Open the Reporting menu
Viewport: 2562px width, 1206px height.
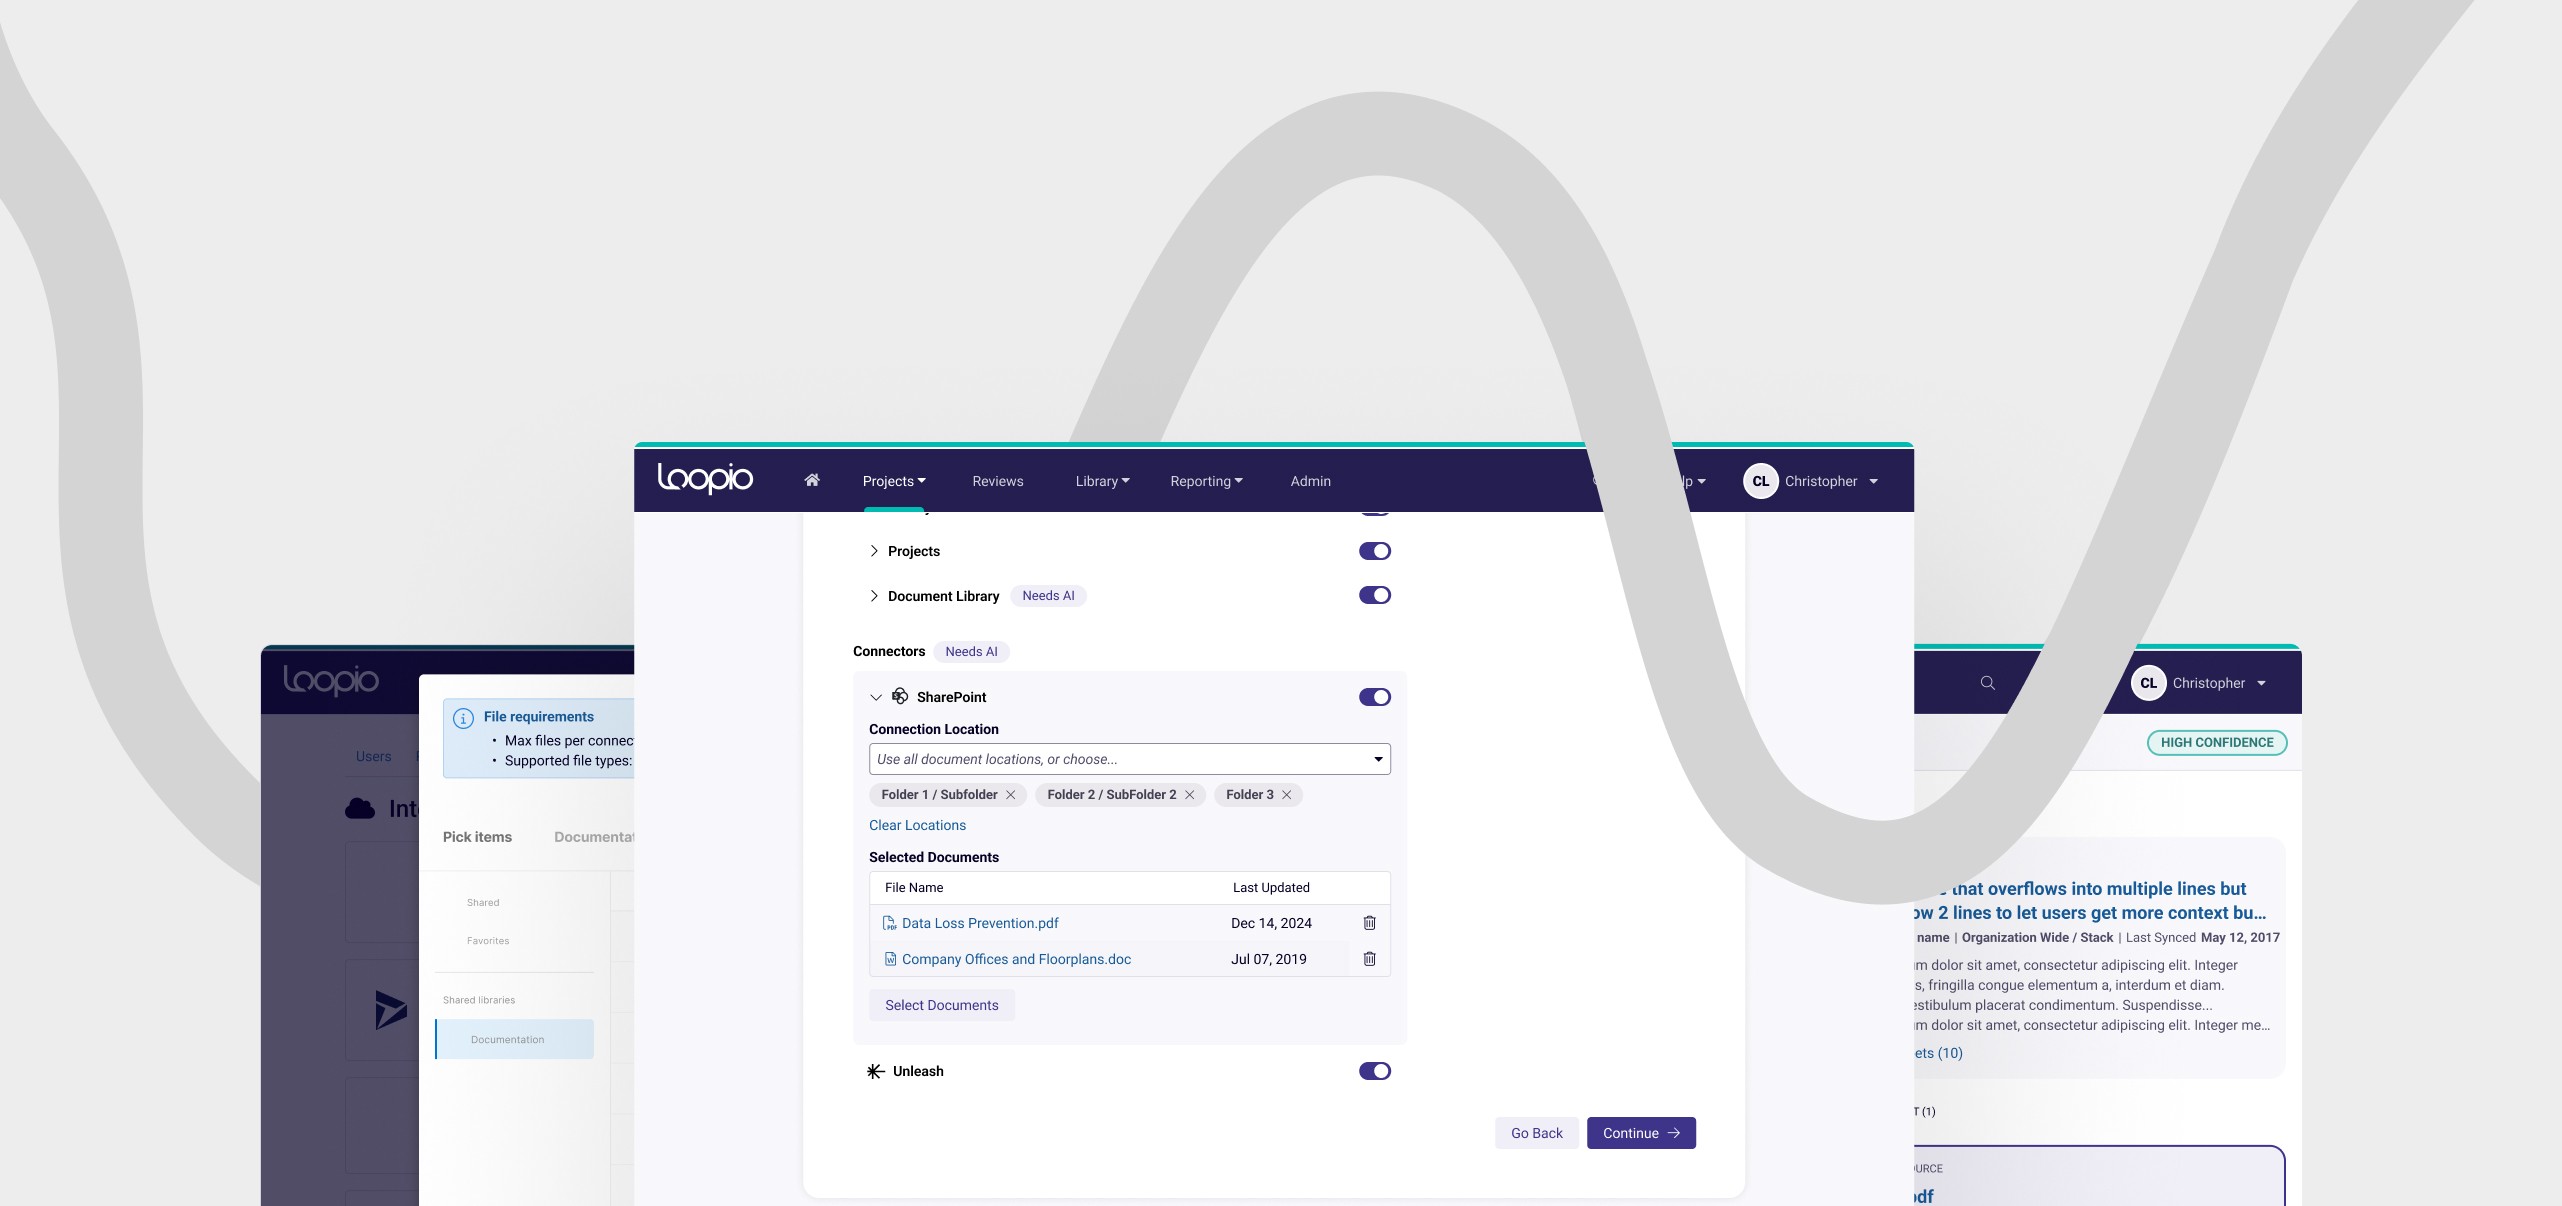tap(1206, 481)
